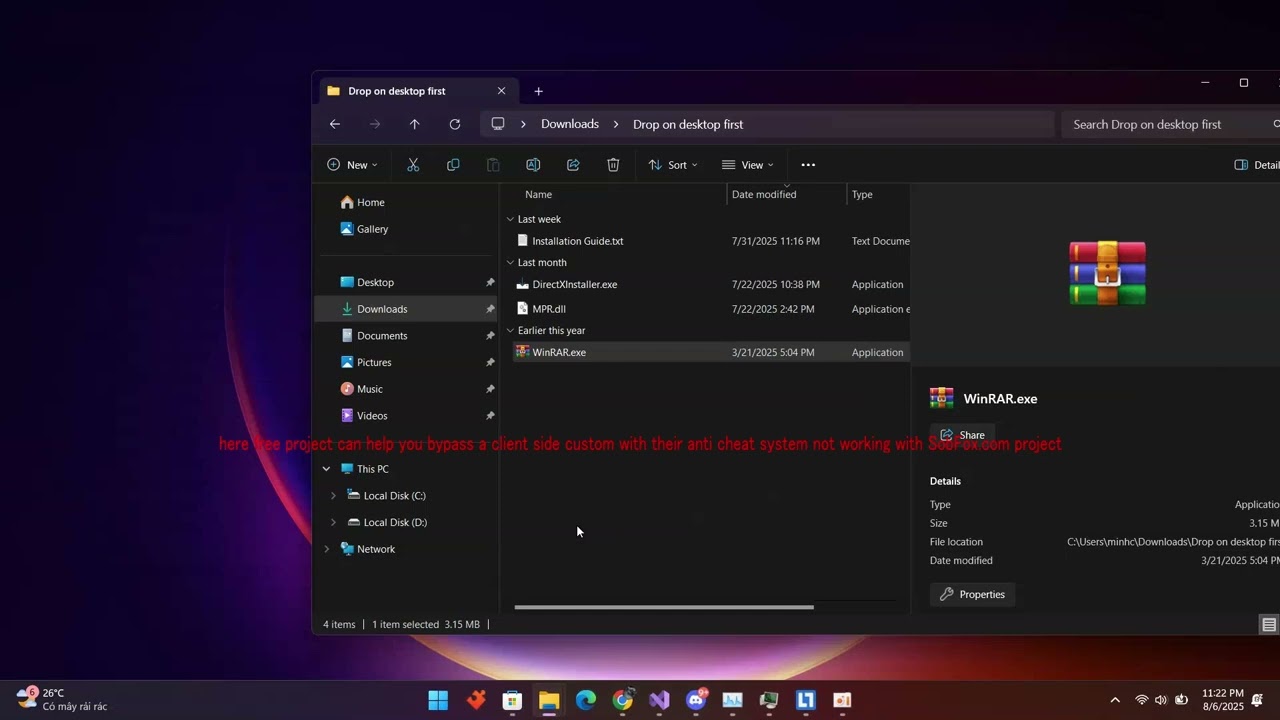1280x720 pixels.
Task: Expand Local Disk (D:) node
Action: 333,522
